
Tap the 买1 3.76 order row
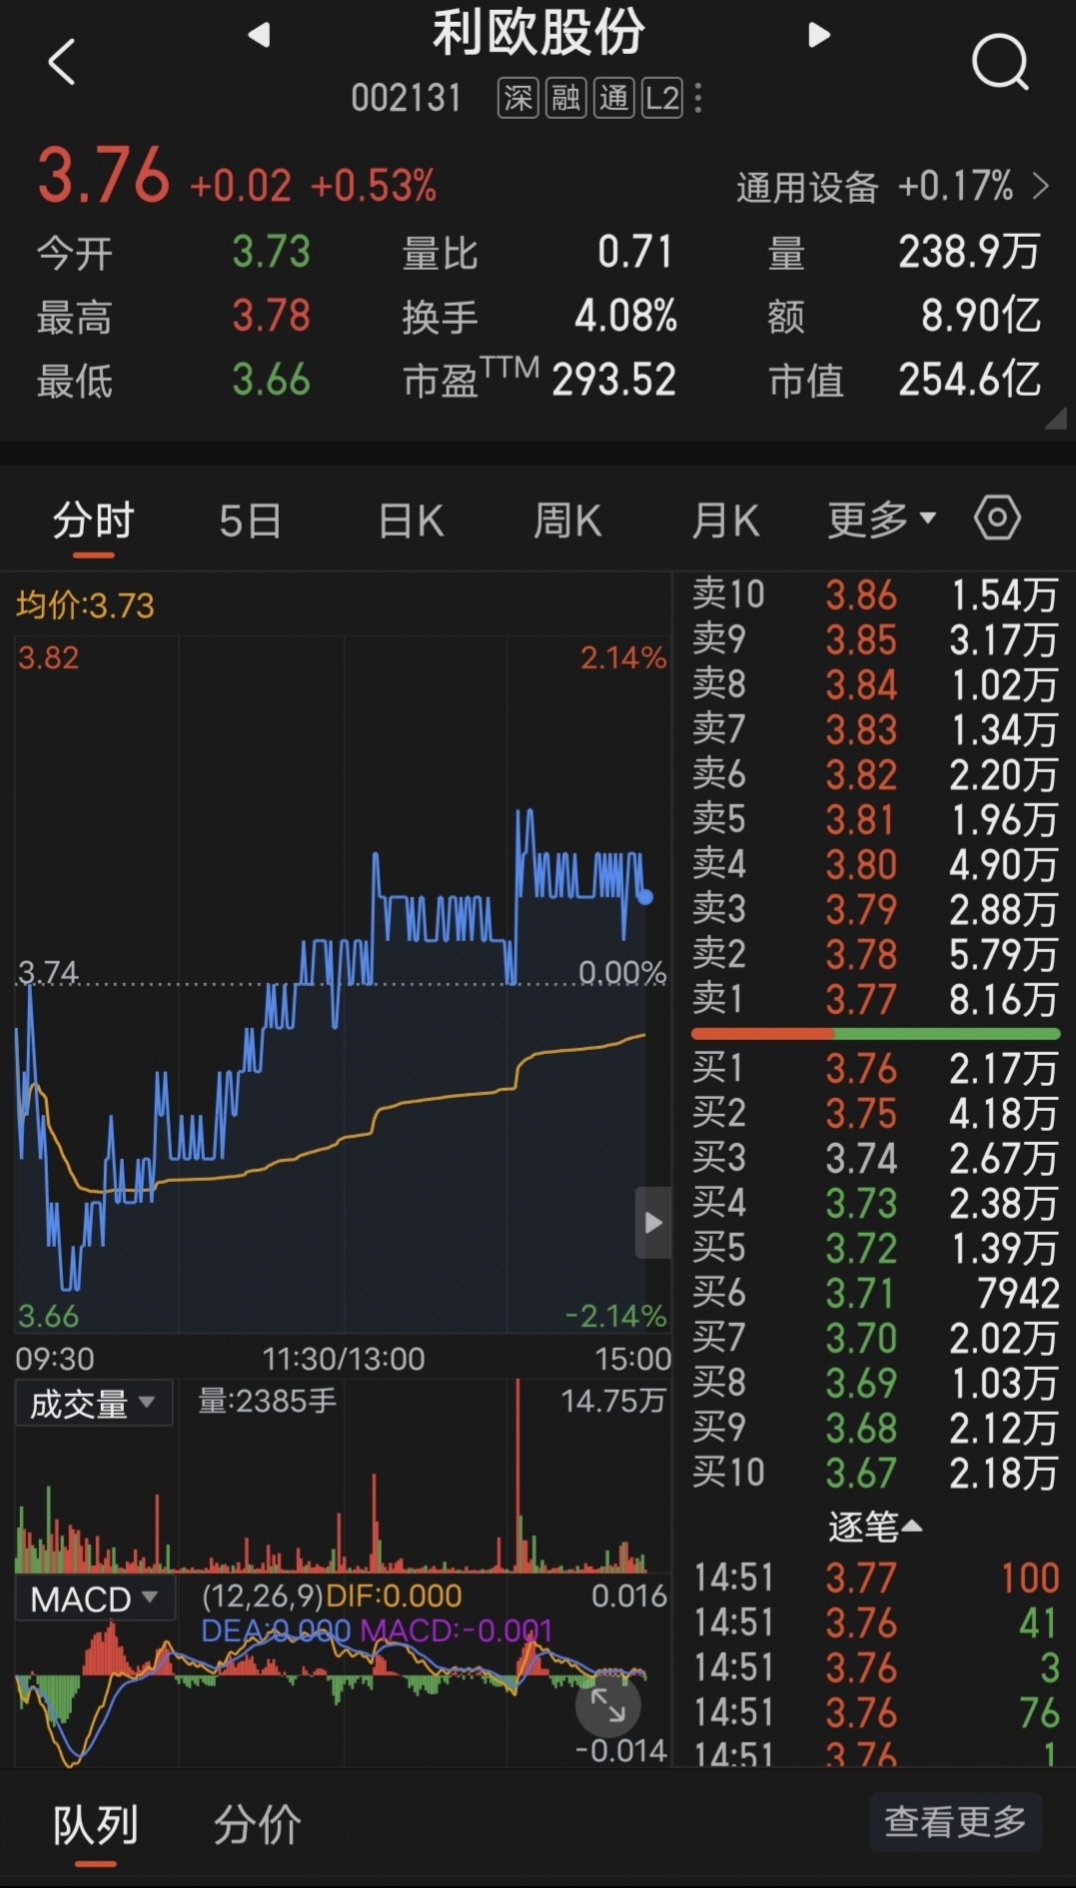click(875, 1069)
